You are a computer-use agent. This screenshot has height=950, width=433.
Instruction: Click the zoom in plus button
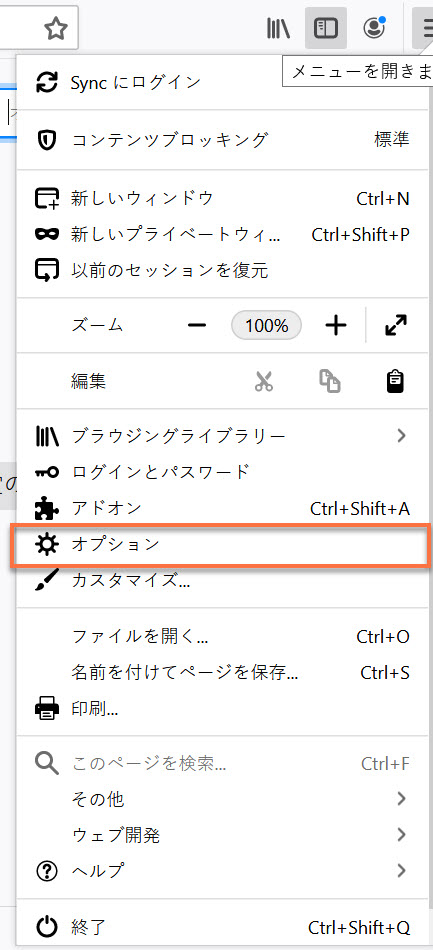coord(335,326)
